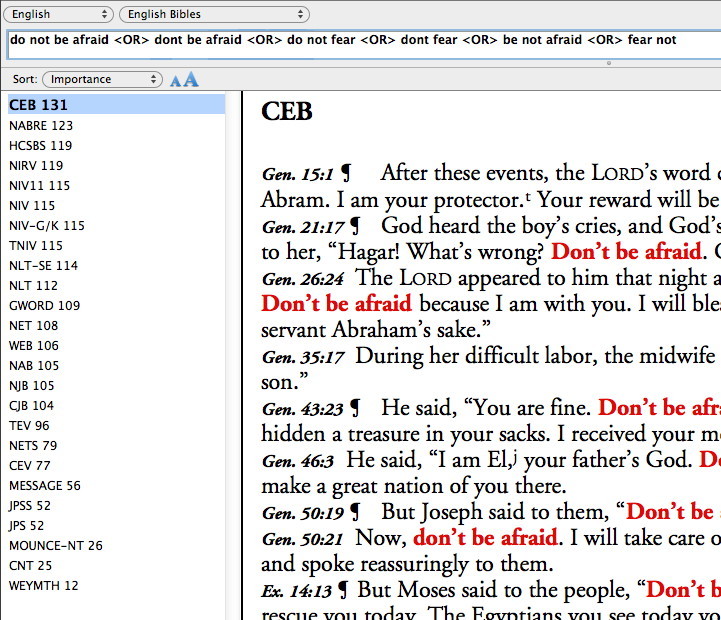Open the Gen. 26:24 verse reference
This screenshot has width=721, height=620.
tap(304, 279)
